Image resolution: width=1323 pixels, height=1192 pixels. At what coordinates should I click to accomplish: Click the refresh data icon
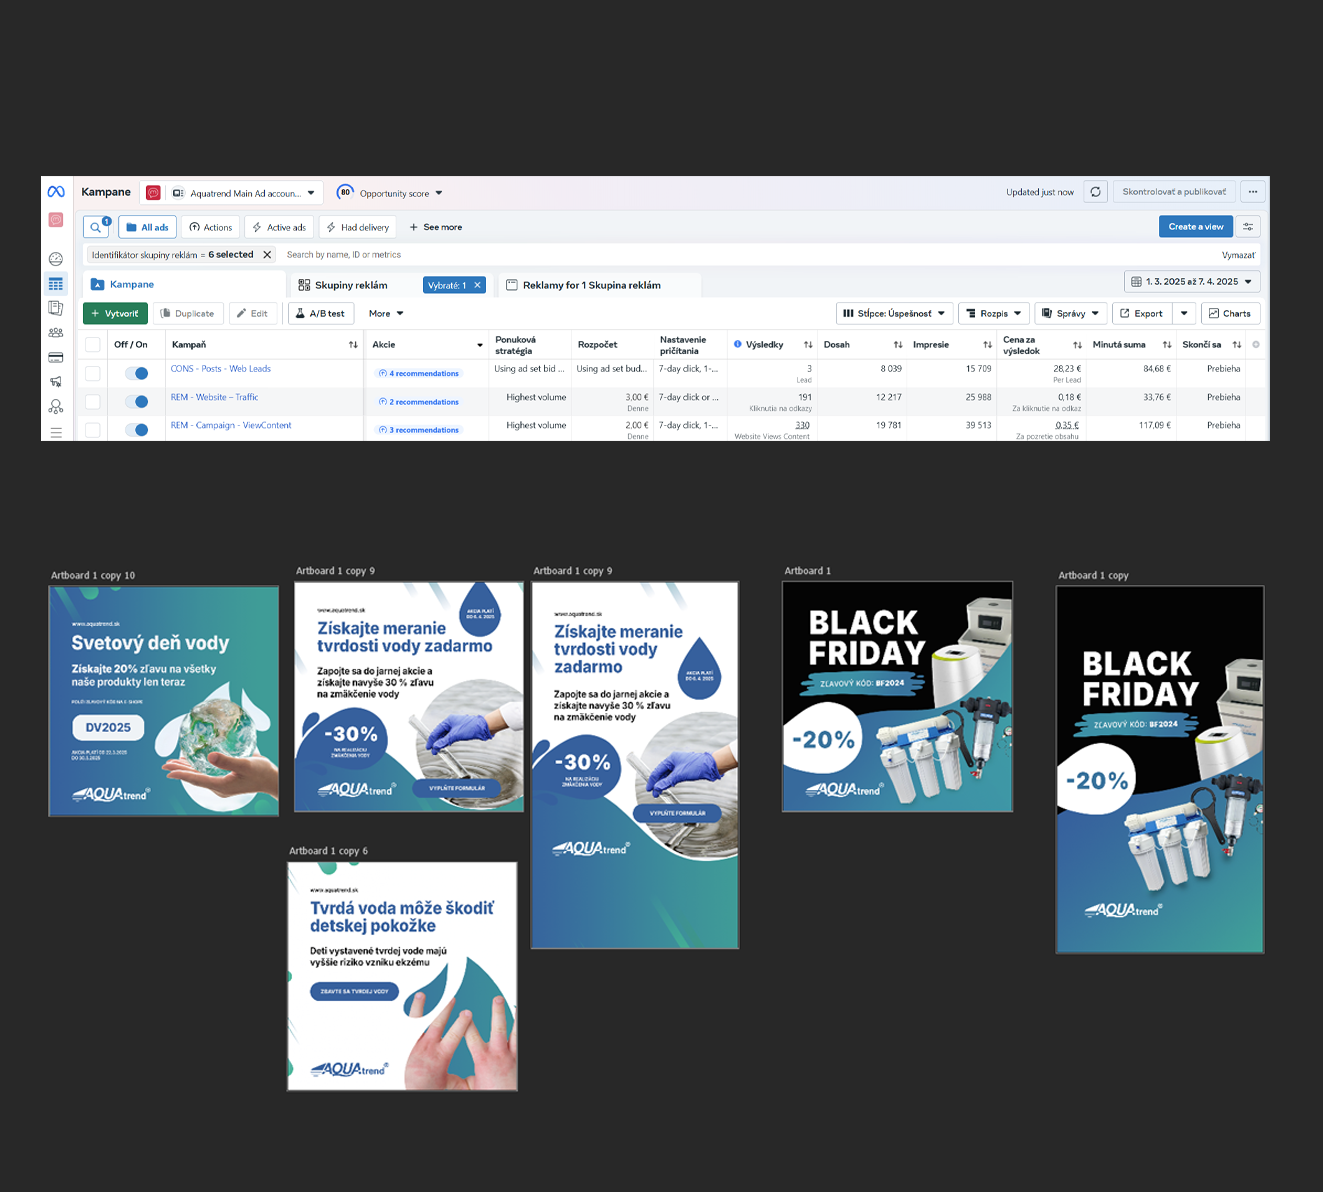click(x=1096, y=192)
